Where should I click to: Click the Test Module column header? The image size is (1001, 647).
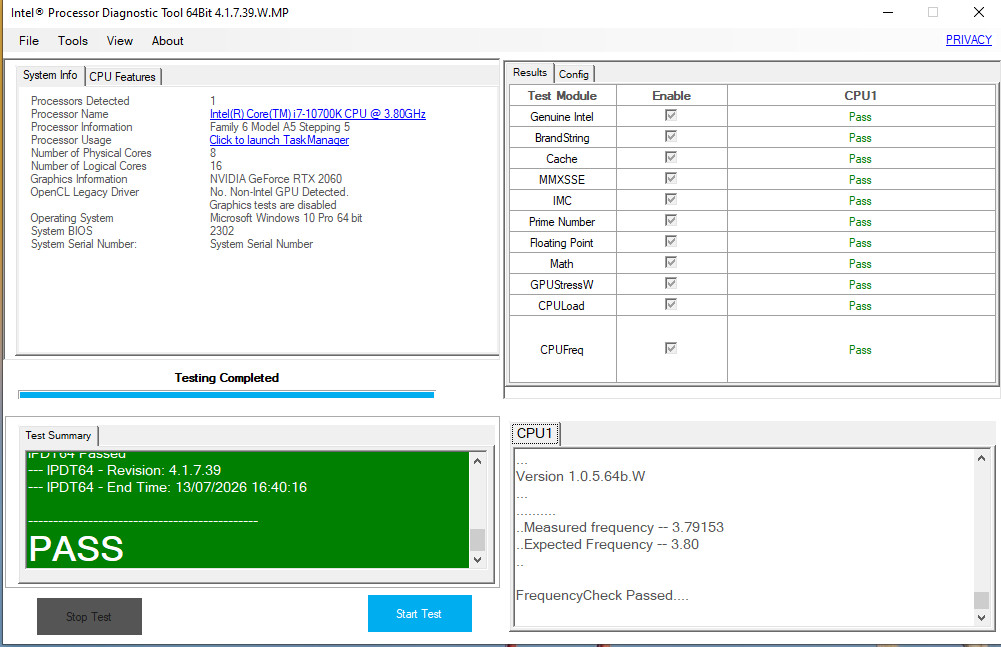point(562,96)
